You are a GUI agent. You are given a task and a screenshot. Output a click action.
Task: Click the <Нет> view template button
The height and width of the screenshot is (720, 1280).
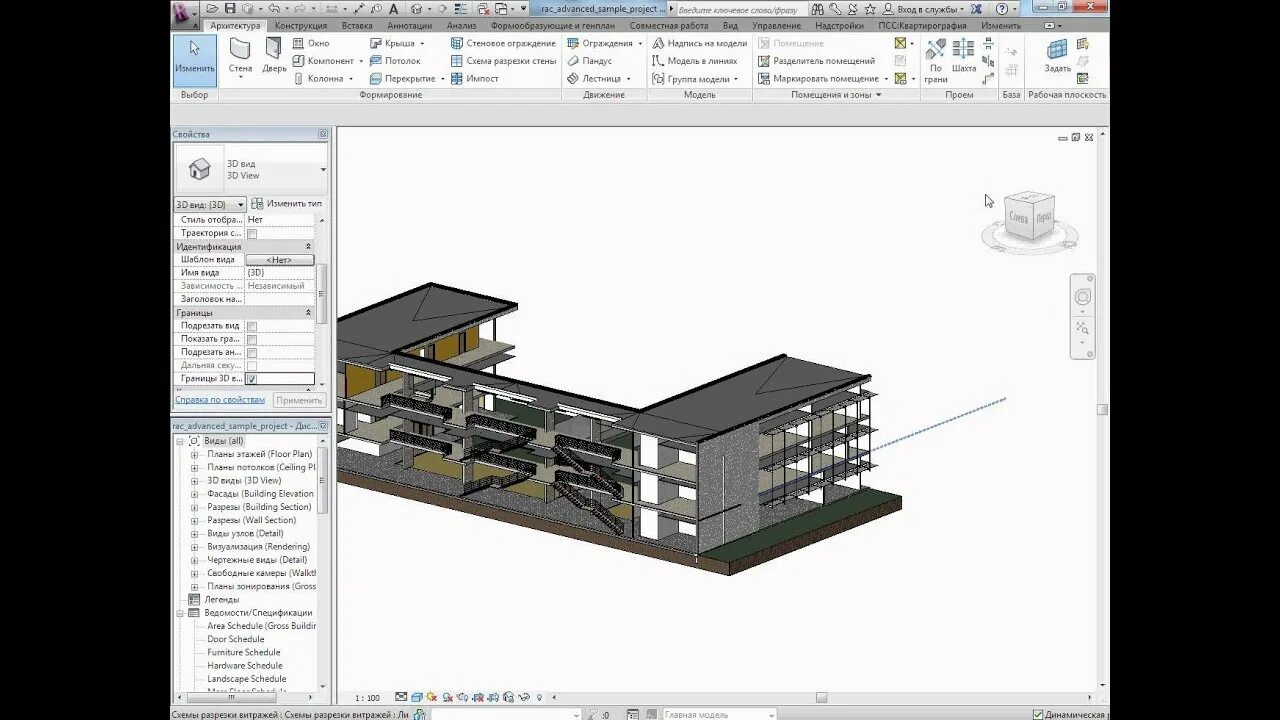coord(280,260)
